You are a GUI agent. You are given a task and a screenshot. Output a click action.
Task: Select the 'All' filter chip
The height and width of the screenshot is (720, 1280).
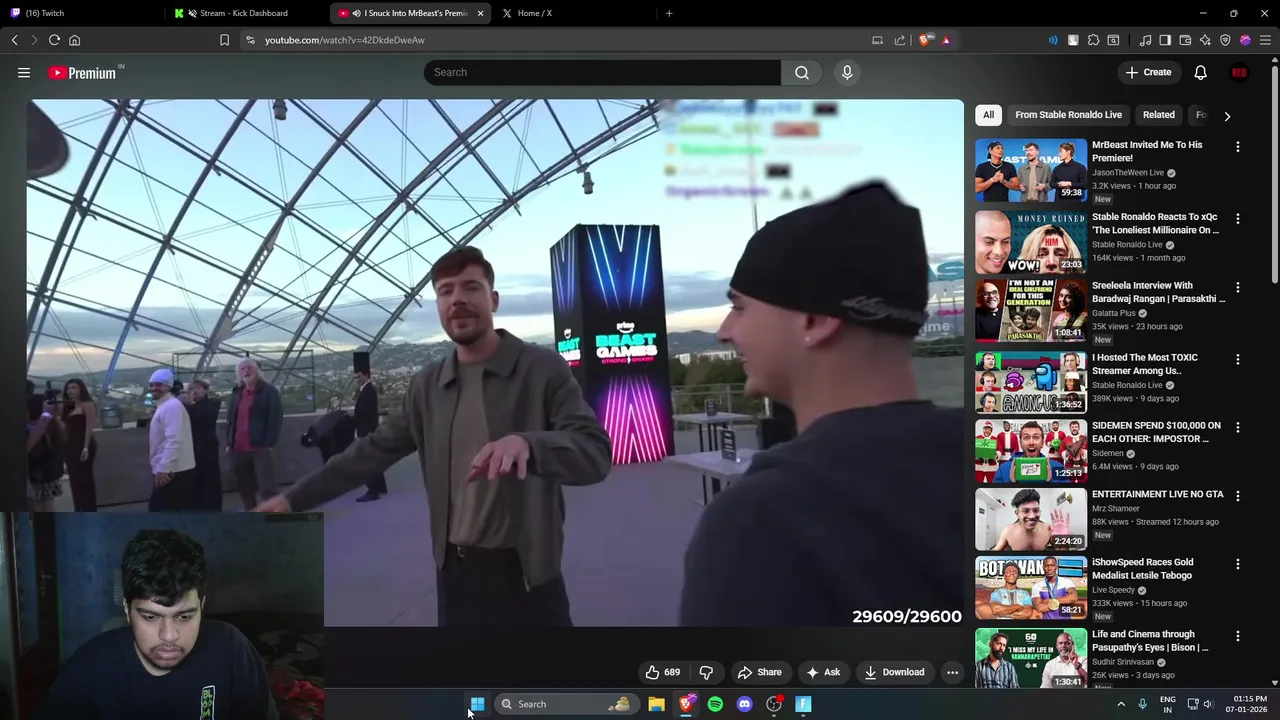click(x=988, y=115)
